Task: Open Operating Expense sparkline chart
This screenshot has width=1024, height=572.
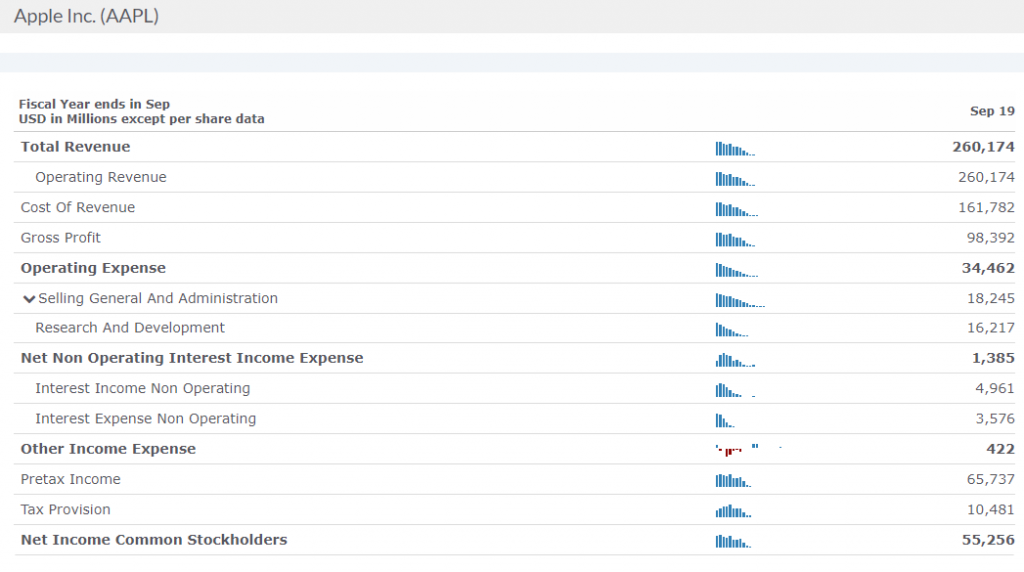Action: [x=737, y=270]
